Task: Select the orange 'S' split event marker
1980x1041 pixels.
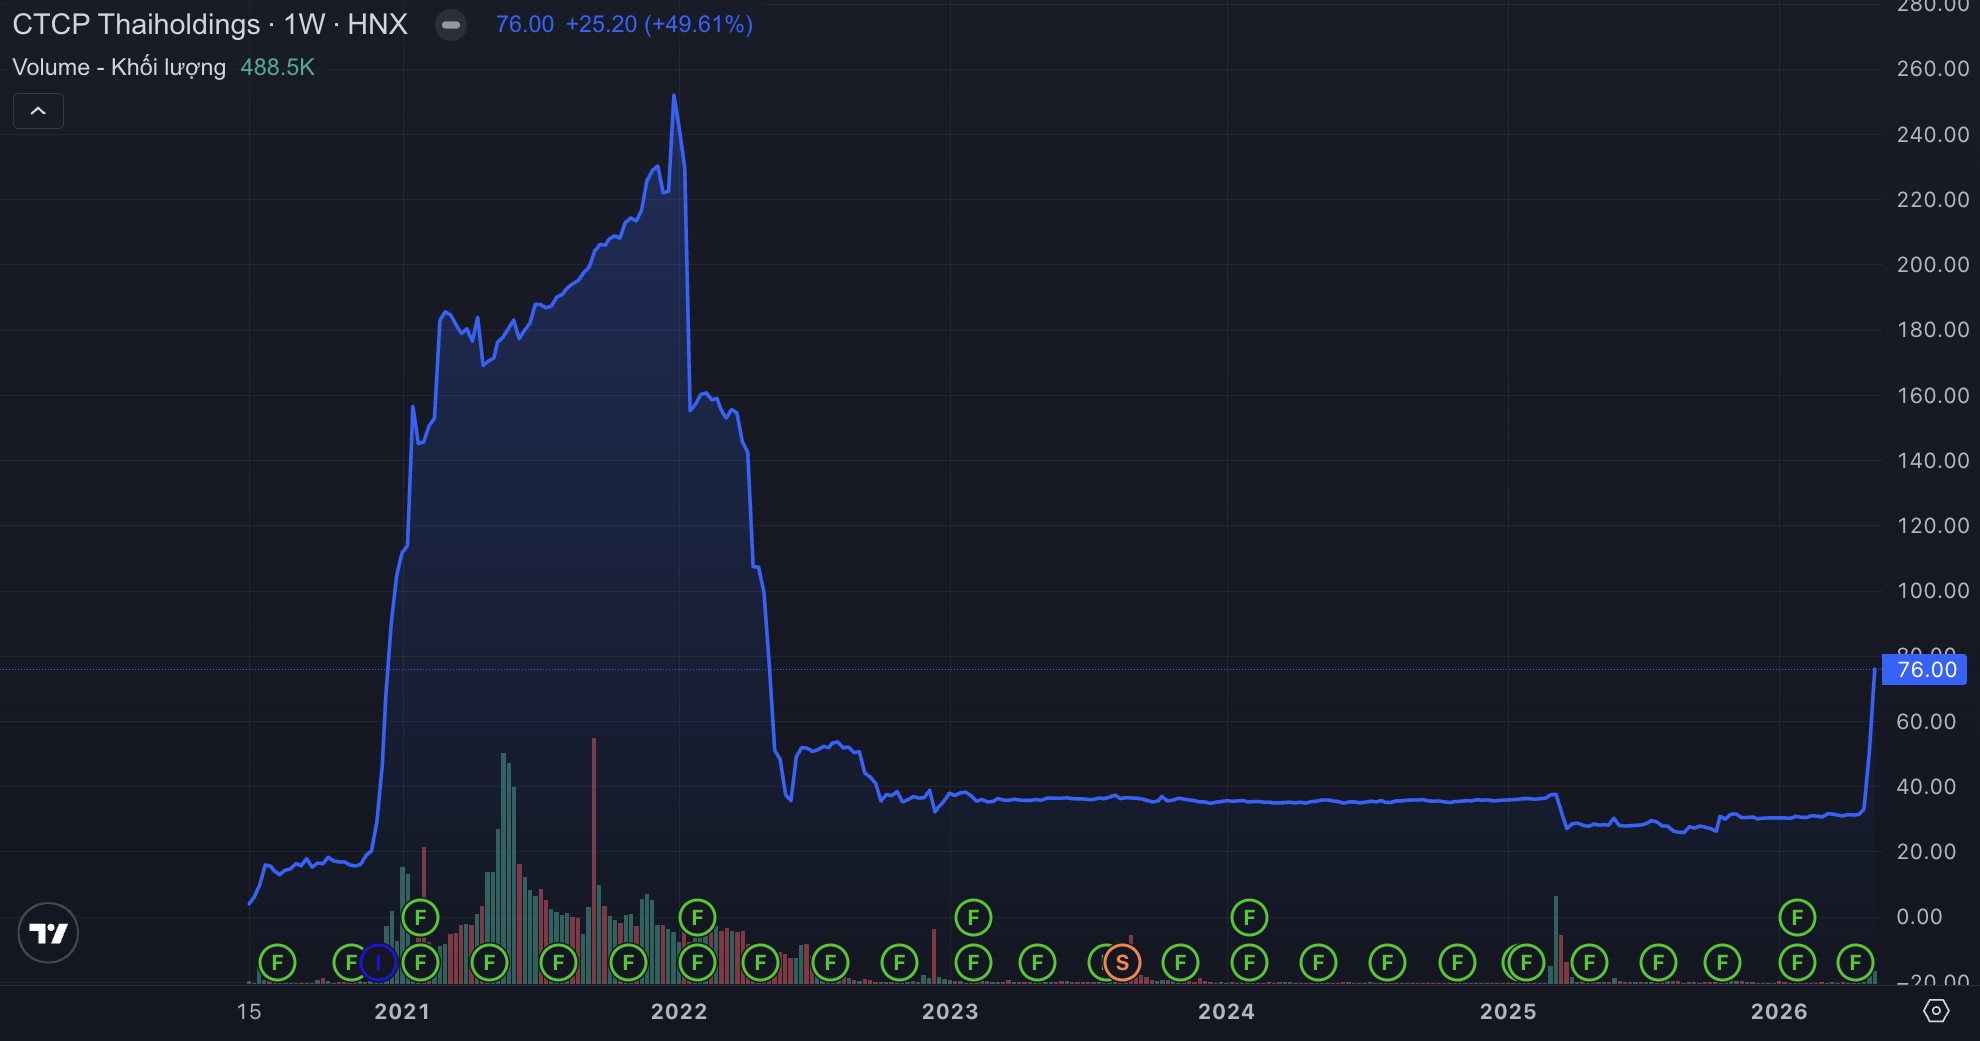Action: [x=1122, y=963]
